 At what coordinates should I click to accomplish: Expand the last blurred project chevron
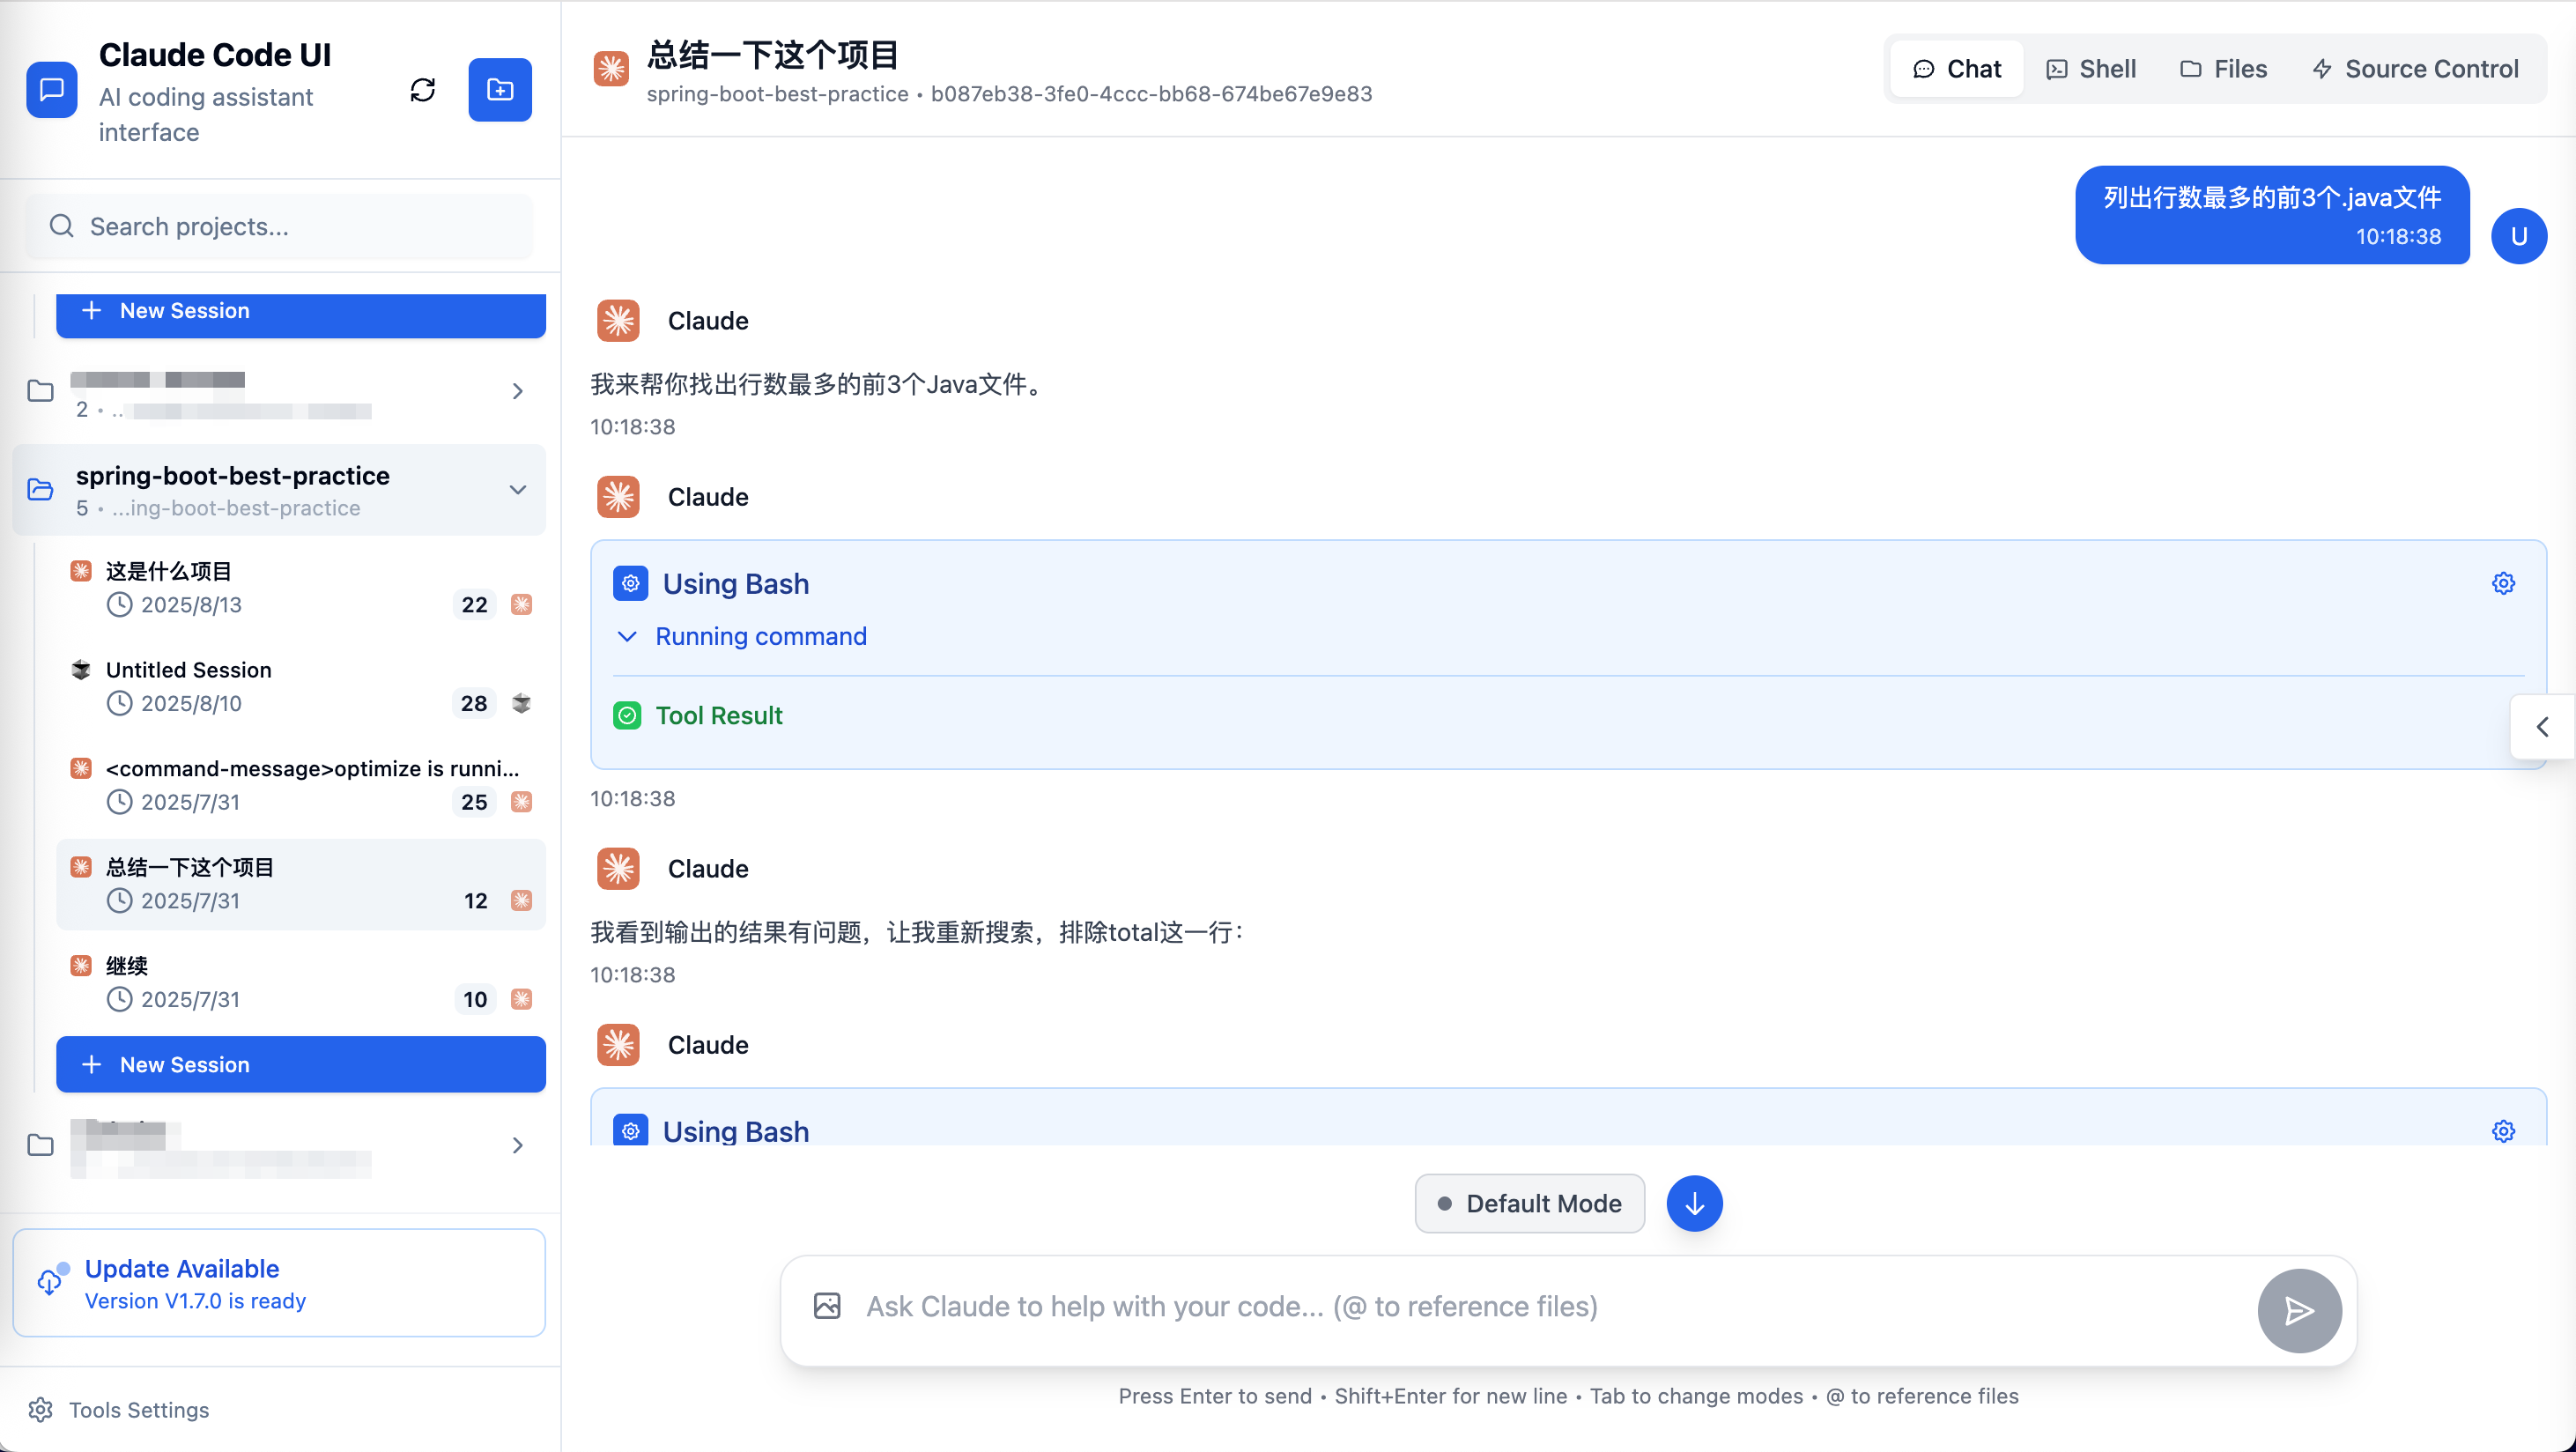pos(517,1145)
